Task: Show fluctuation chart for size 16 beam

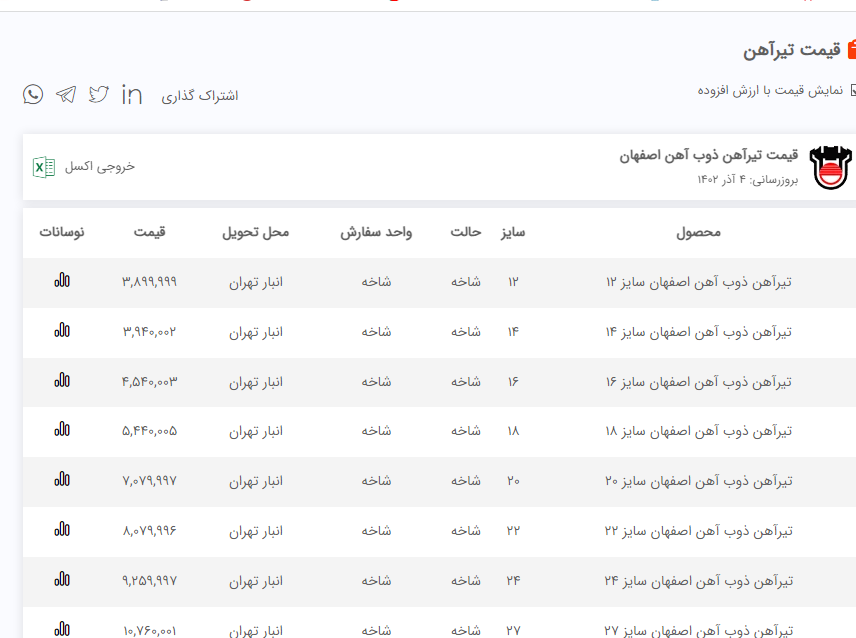Action: pos(62,380)
